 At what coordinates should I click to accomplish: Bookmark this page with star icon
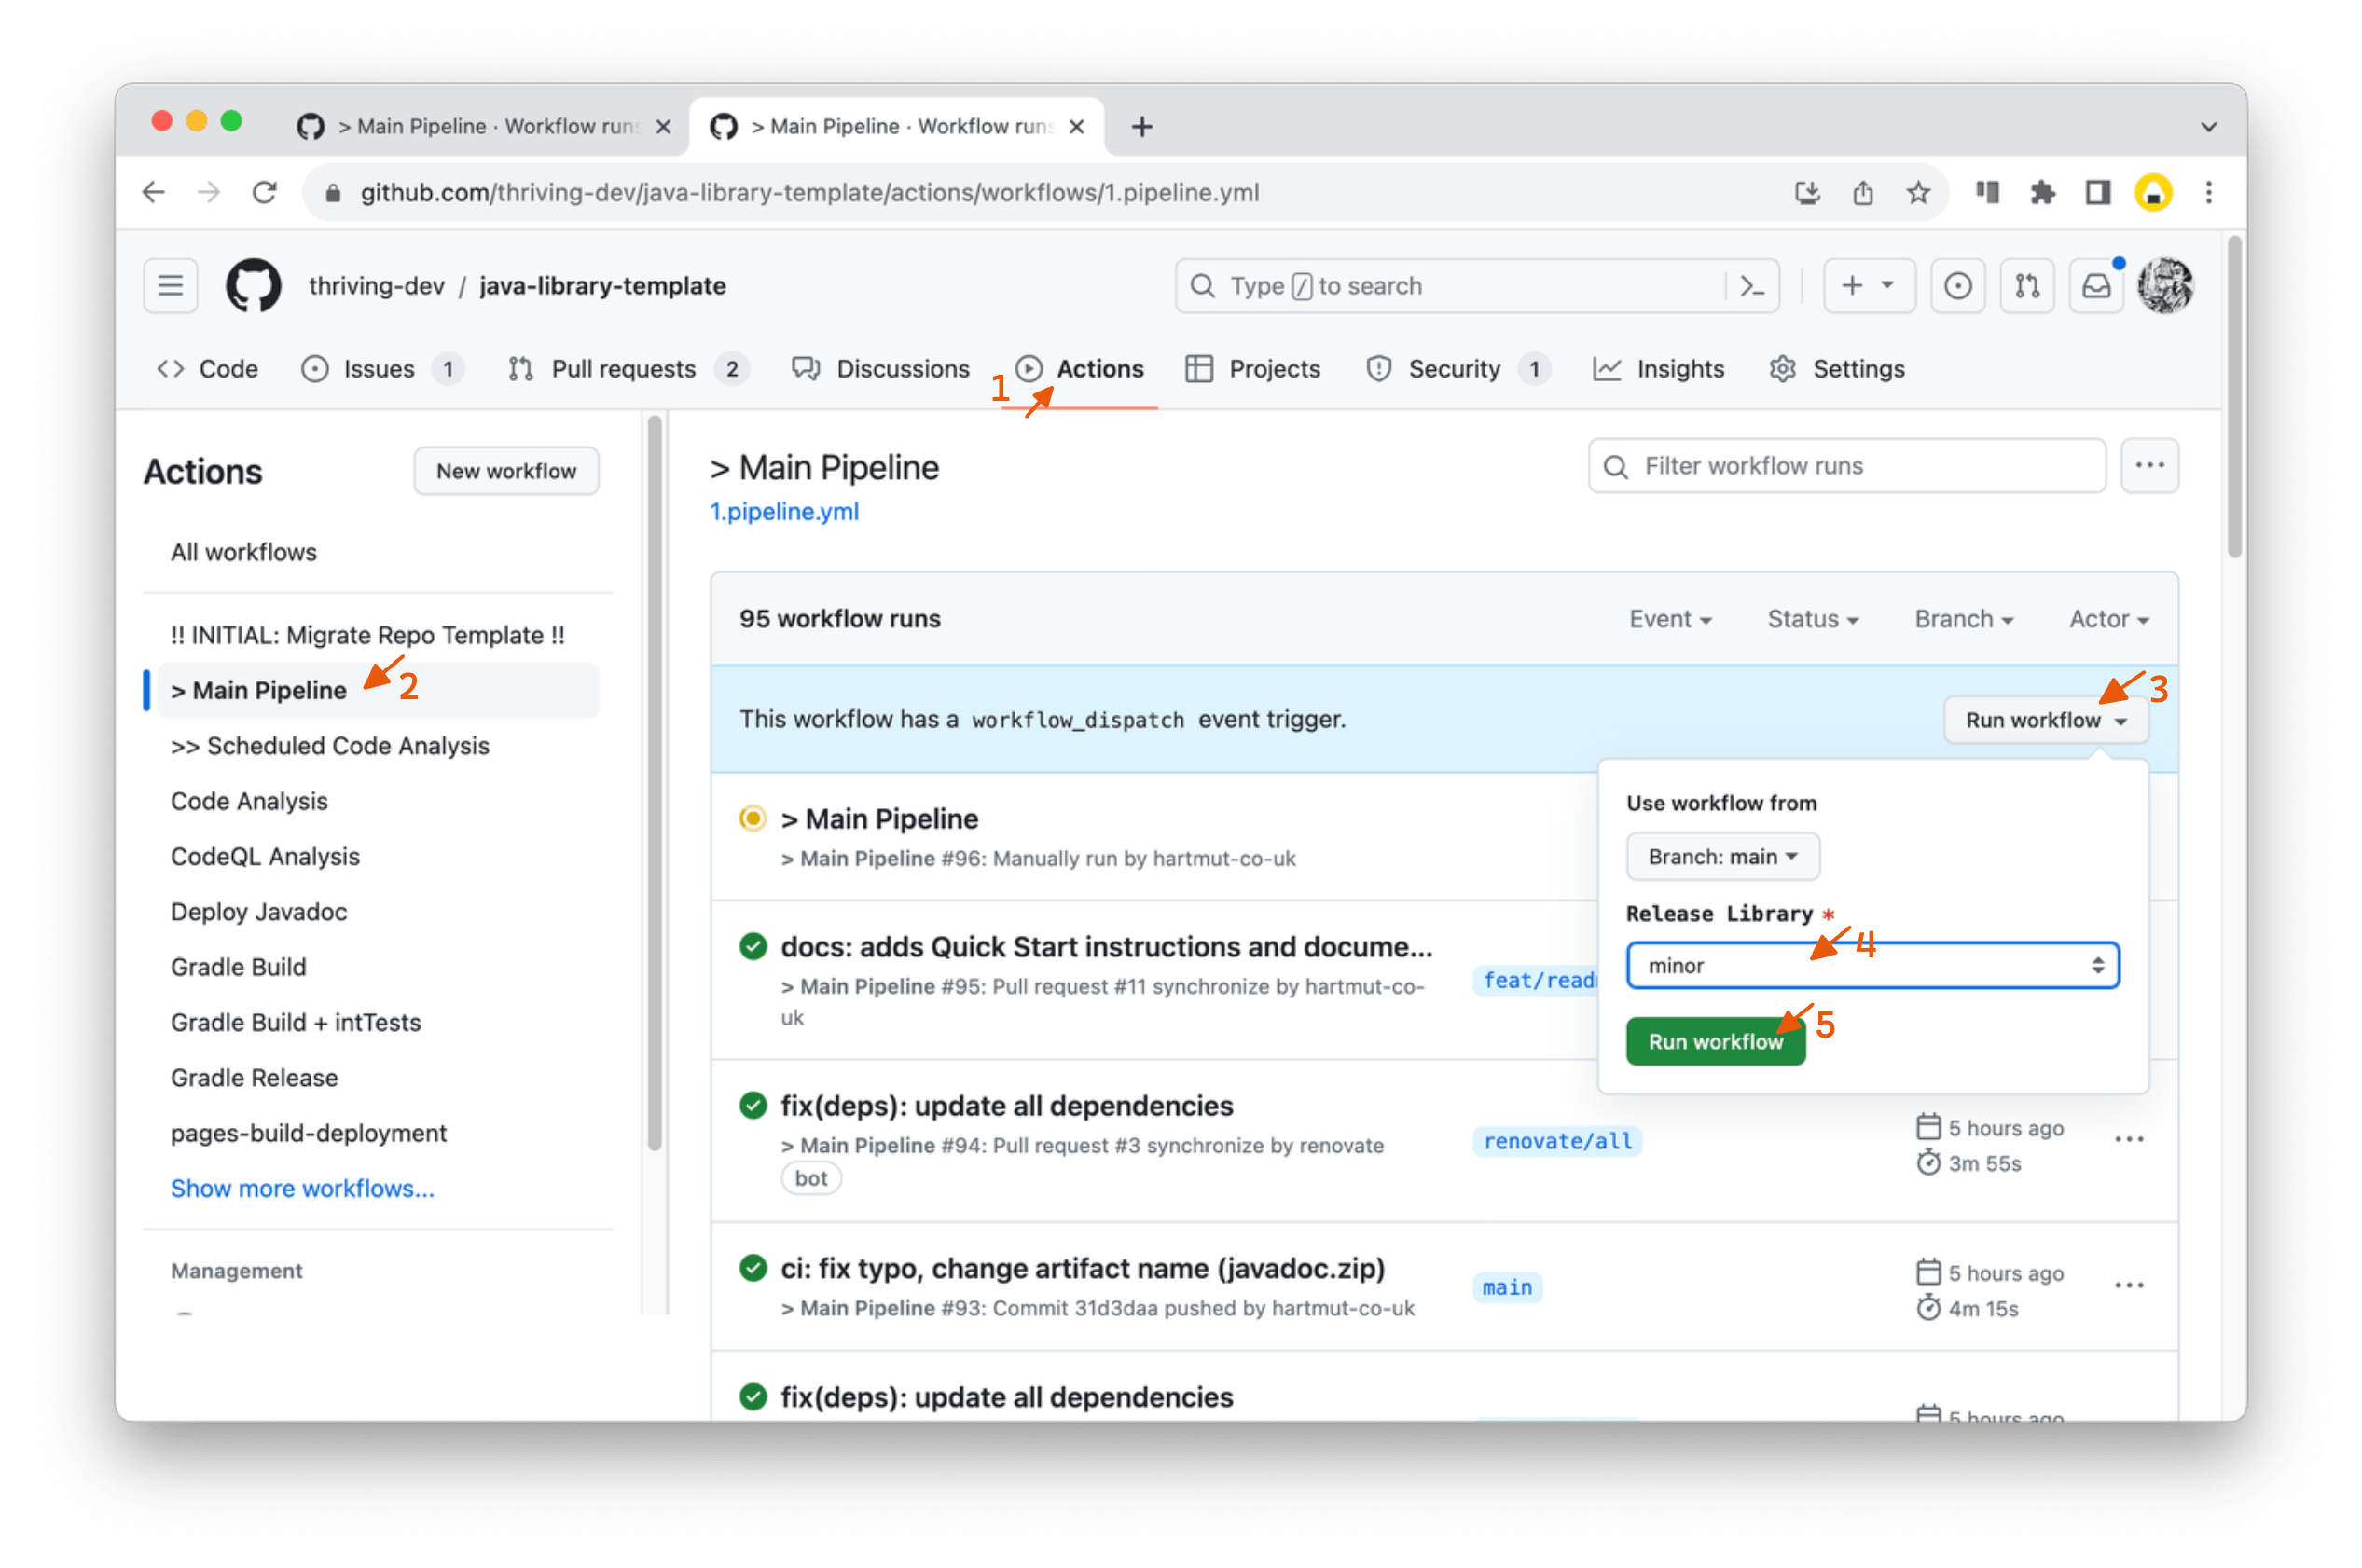tap(1917, 192)
